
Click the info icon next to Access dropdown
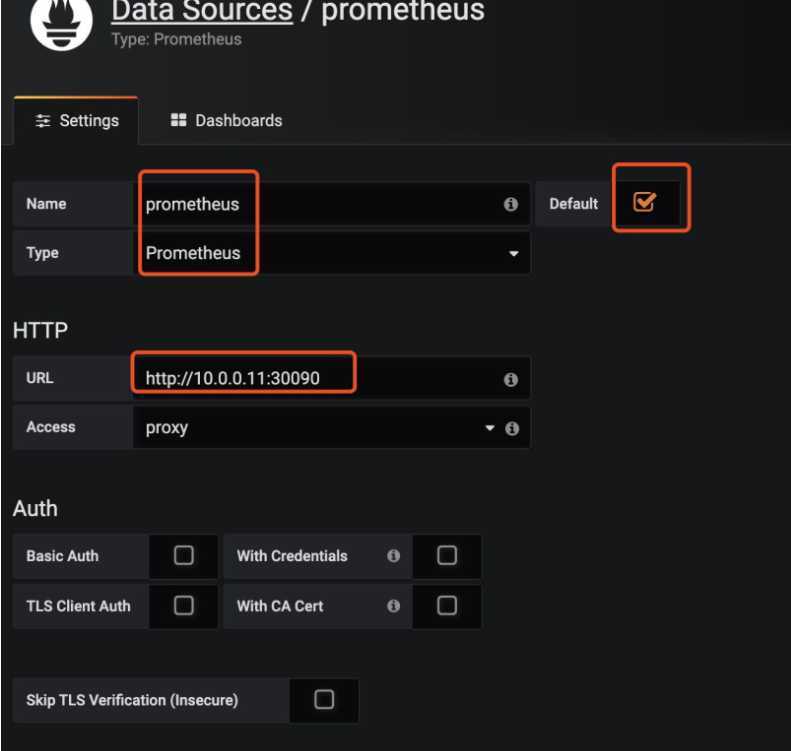513,428
